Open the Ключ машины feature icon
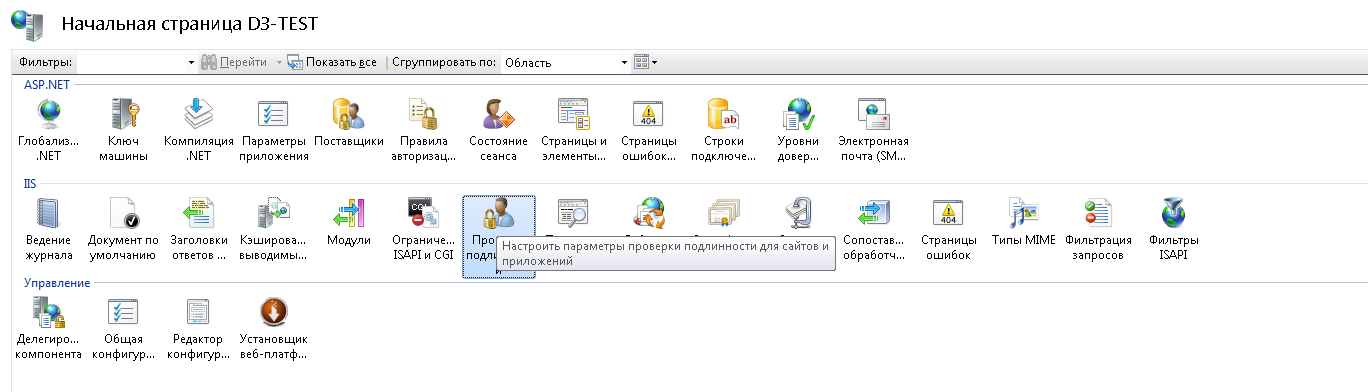Screen dimensions: 1368x392 point(124,115)
